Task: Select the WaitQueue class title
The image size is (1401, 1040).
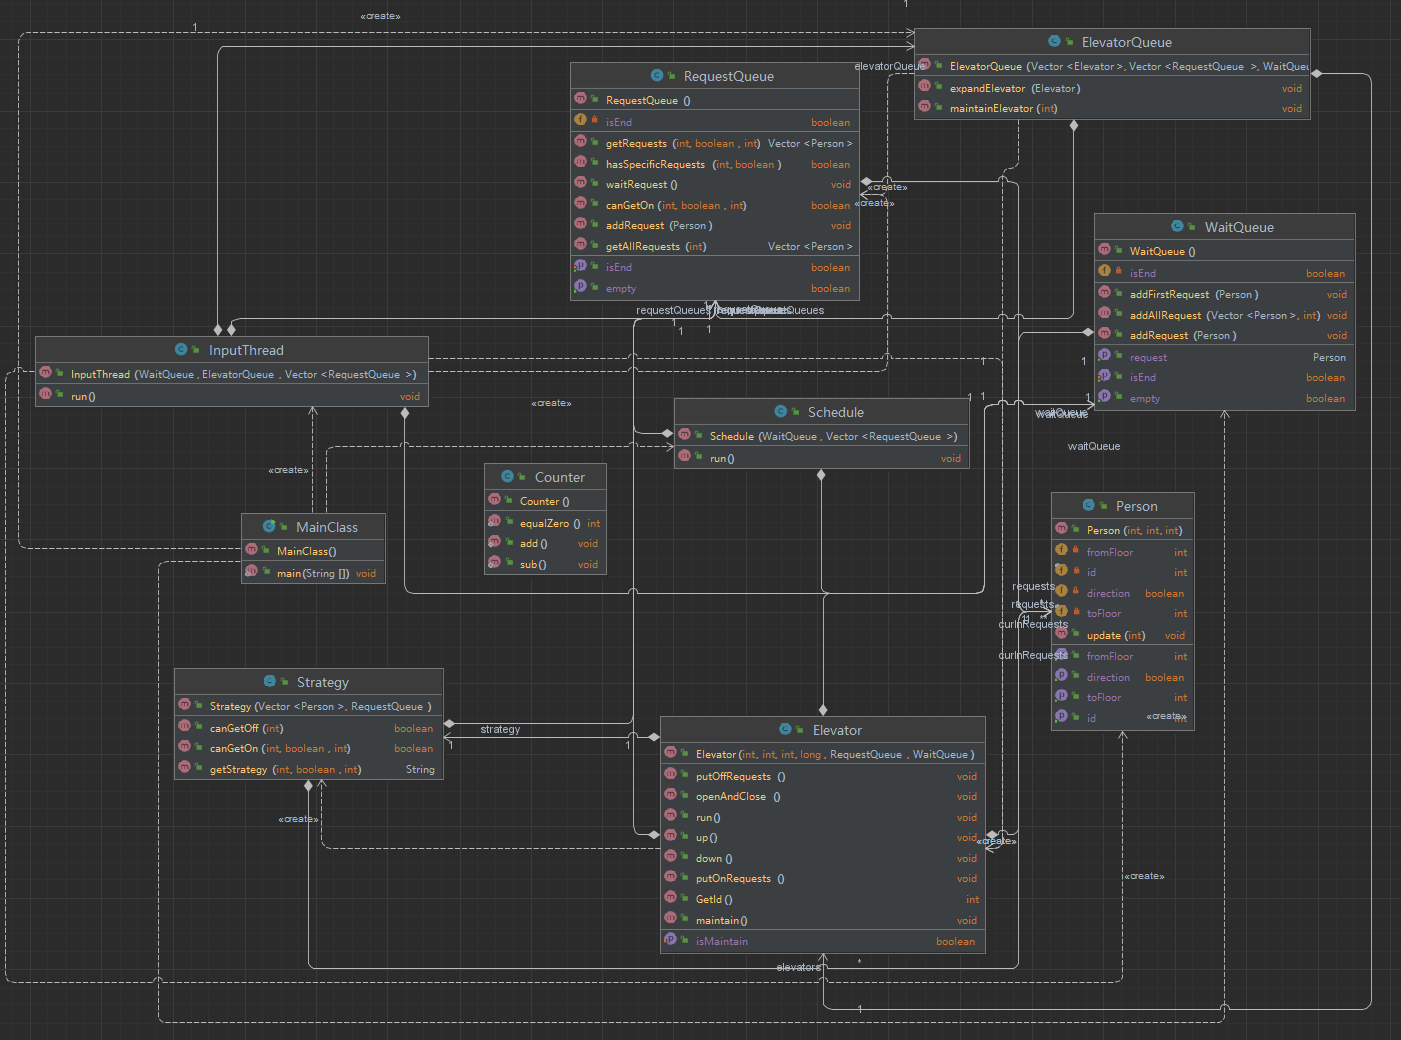Action: tap(1239, 227)
